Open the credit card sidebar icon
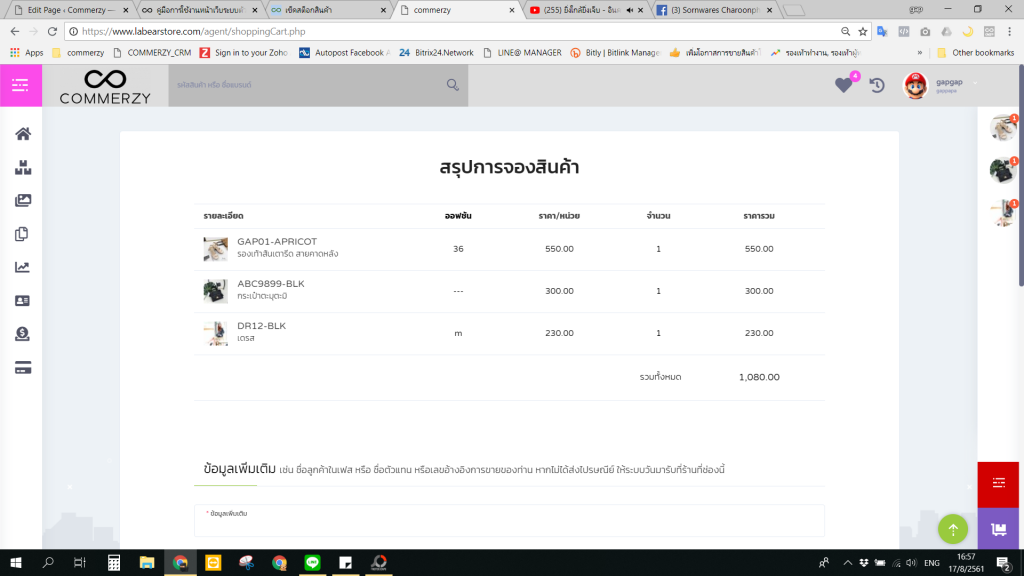The width and height of the screenshot is (1024, 576). pos(23,368)
